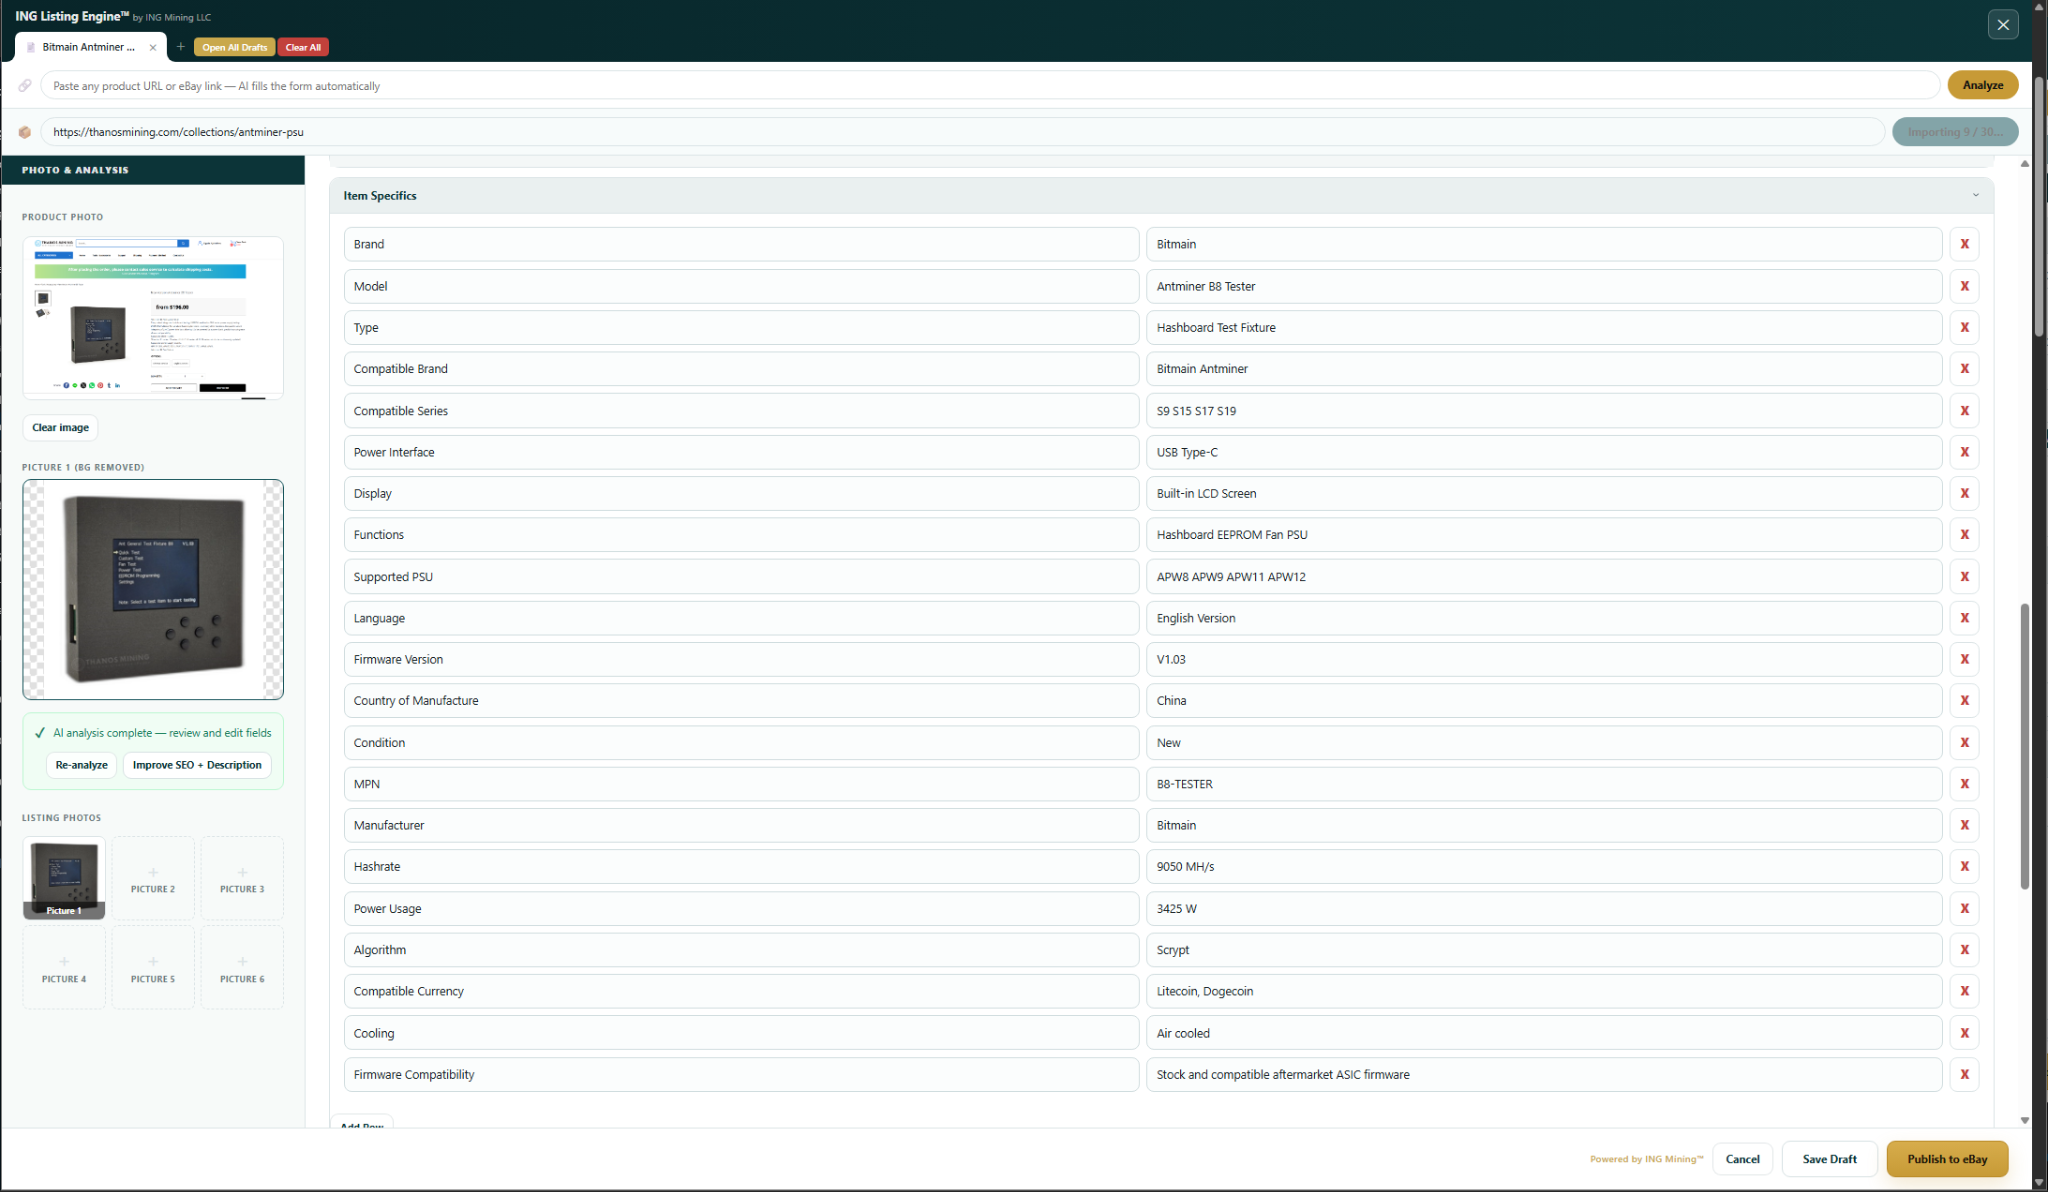Clear the product photo image

coord(60,427)
